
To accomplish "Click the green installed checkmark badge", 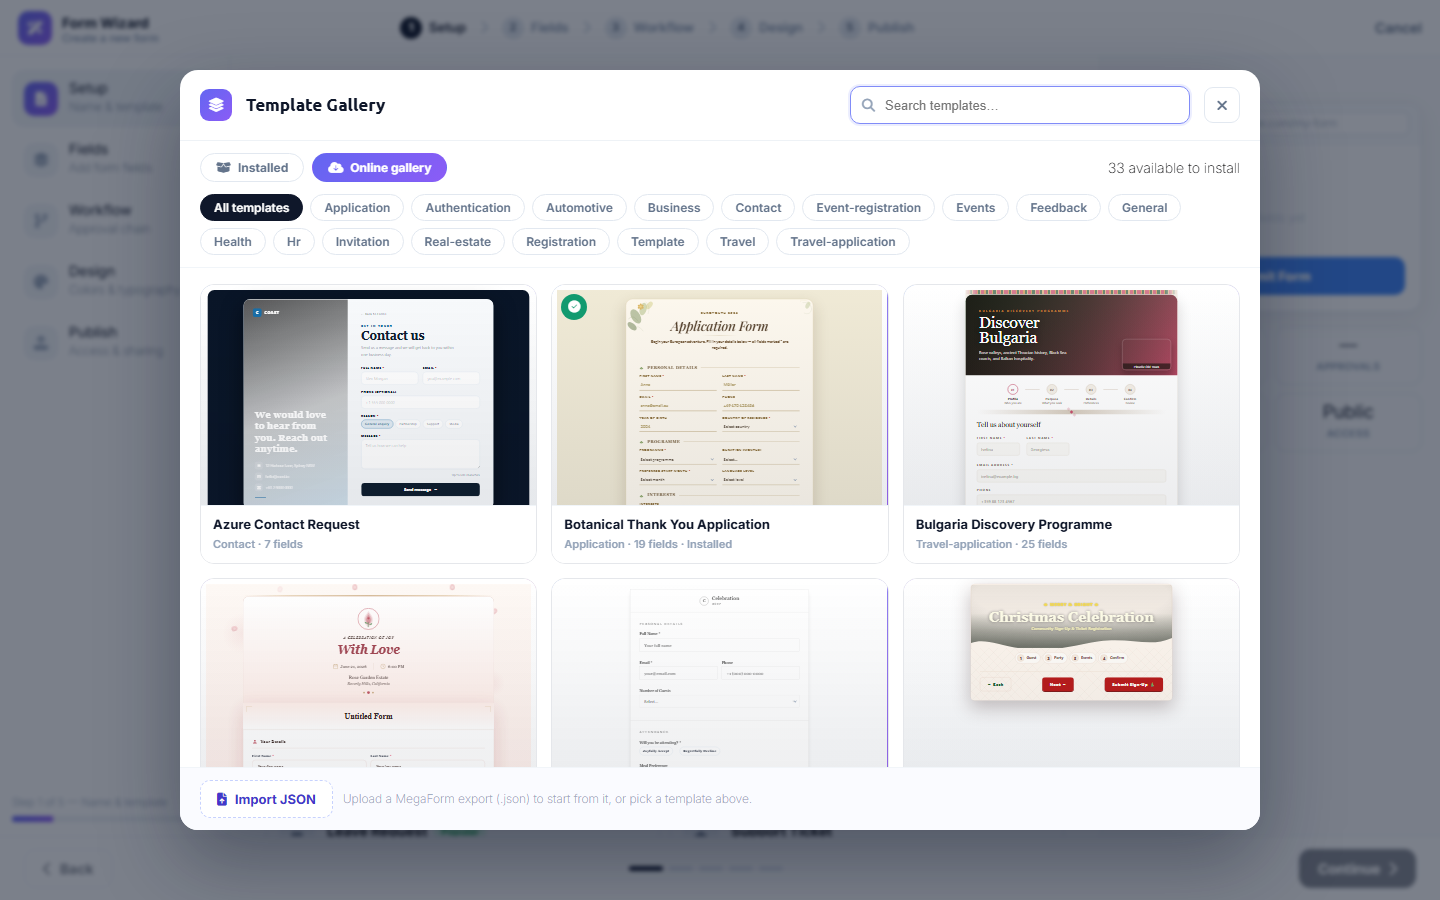I will pyautogui.click(x=574, y=307).
